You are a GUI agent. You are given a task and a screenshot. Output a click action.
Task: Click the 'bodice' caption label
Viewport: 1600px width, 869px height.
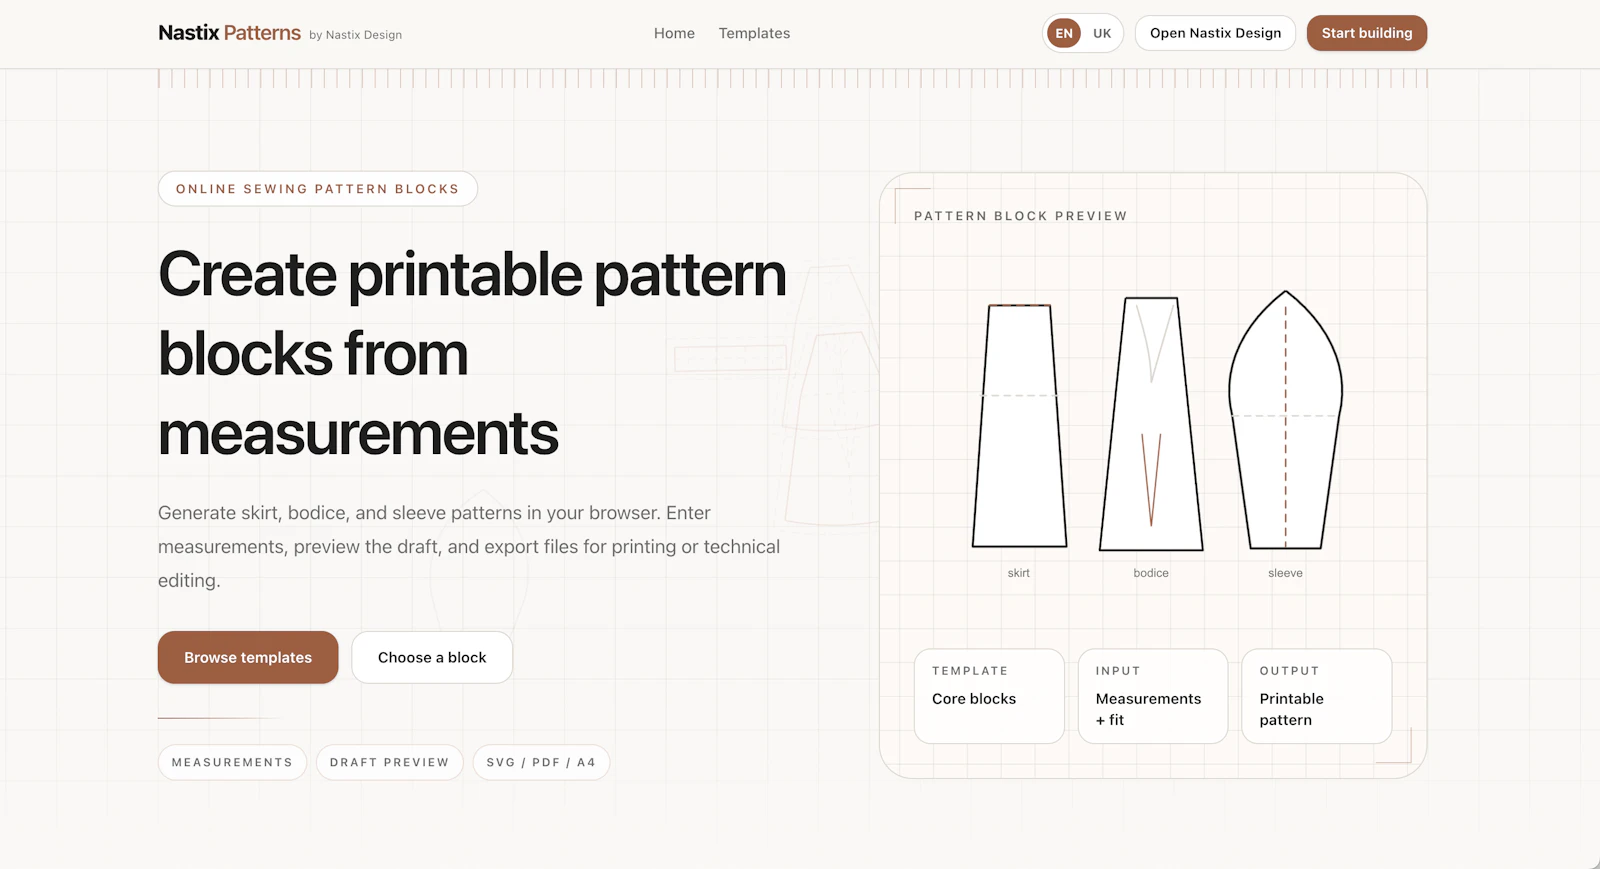[1151, 573]
